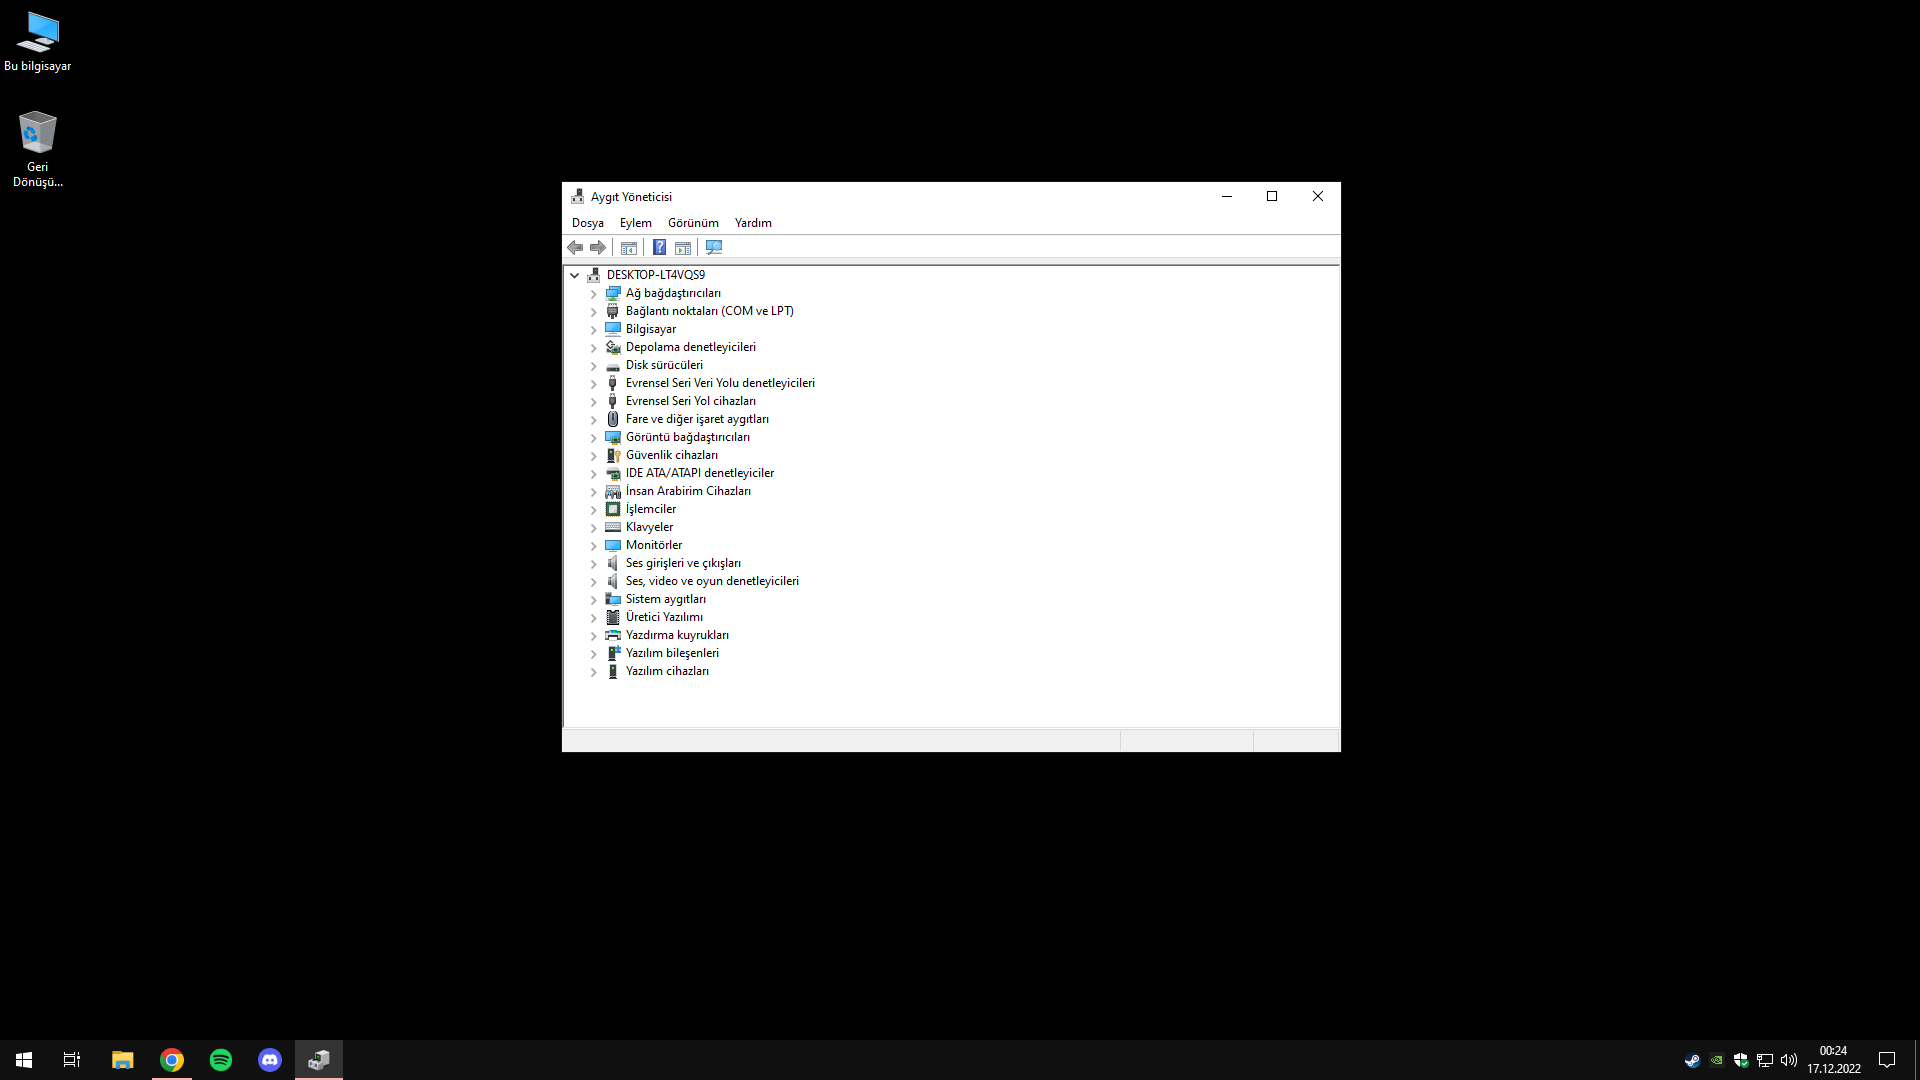
Task: Open the notification center icon
Action: coord(1887,1060)
